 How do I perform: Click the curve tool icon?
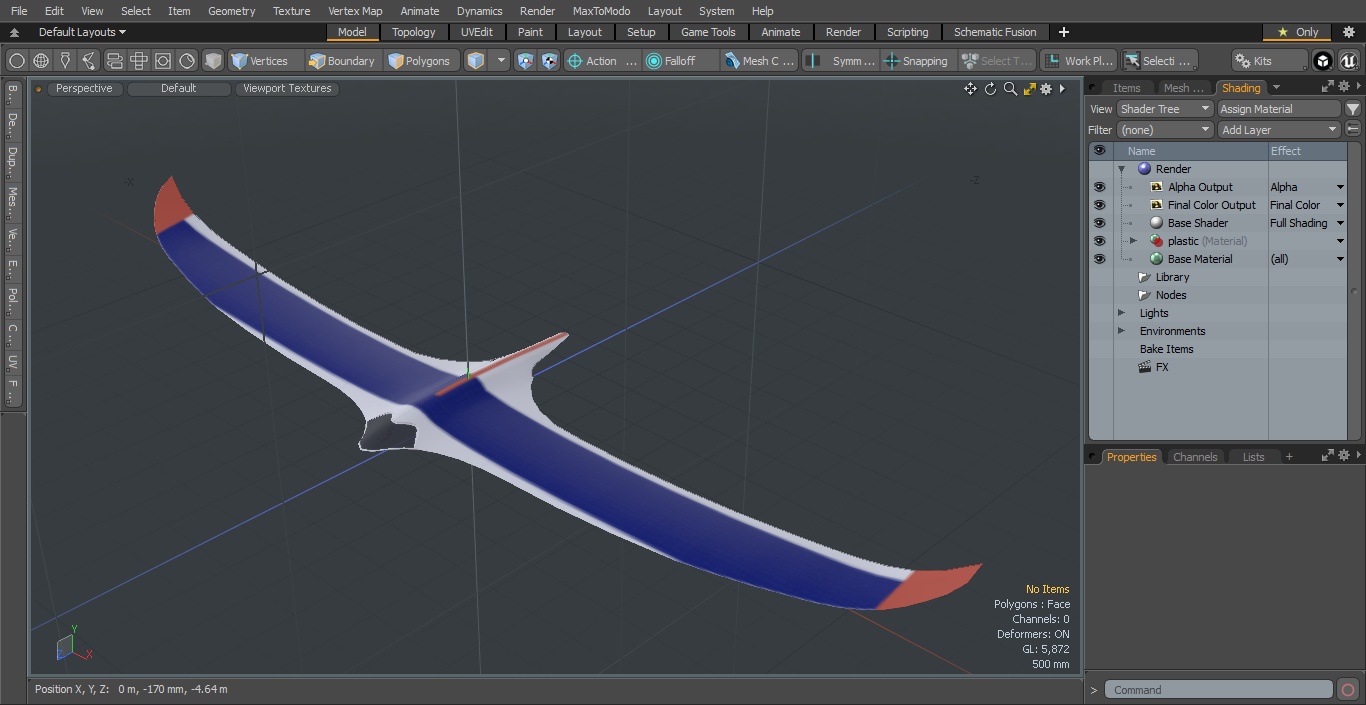[89, 61]
